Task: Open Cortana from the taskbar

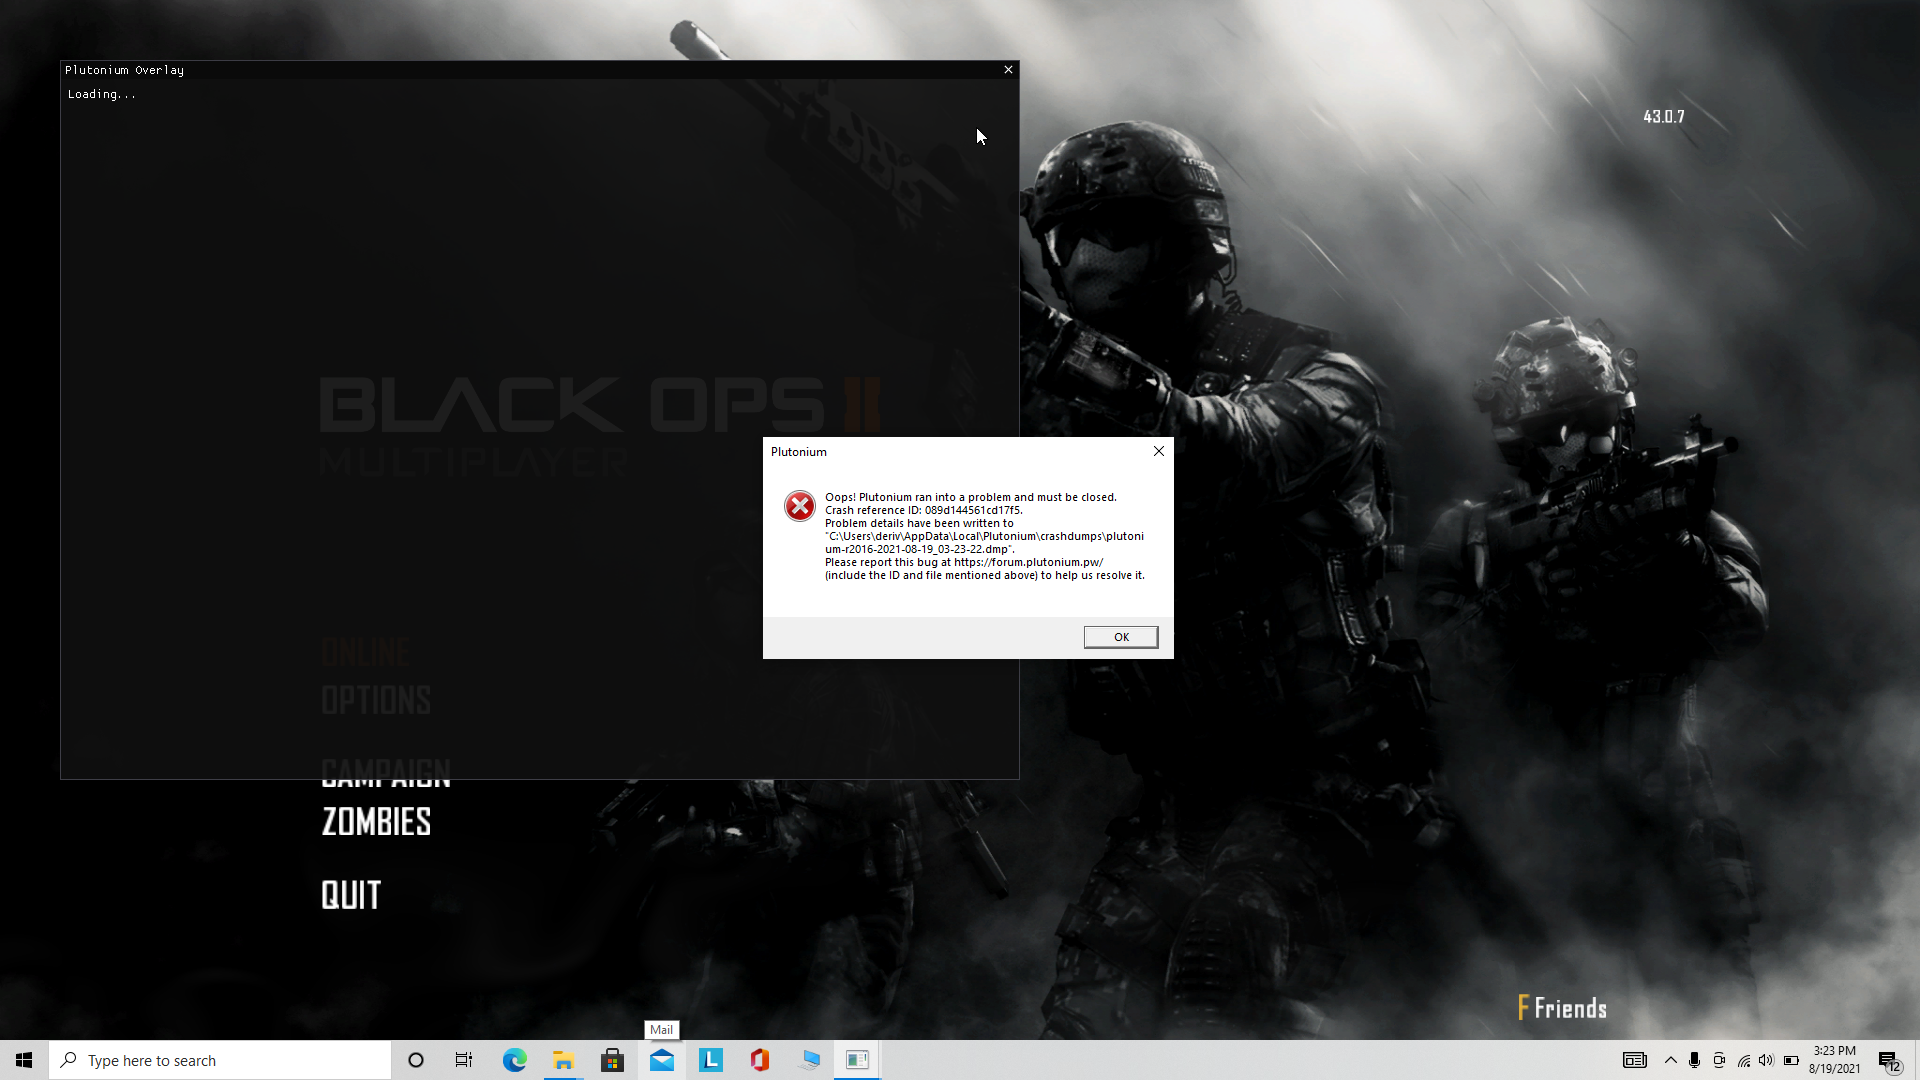Action: (416, 1060)
